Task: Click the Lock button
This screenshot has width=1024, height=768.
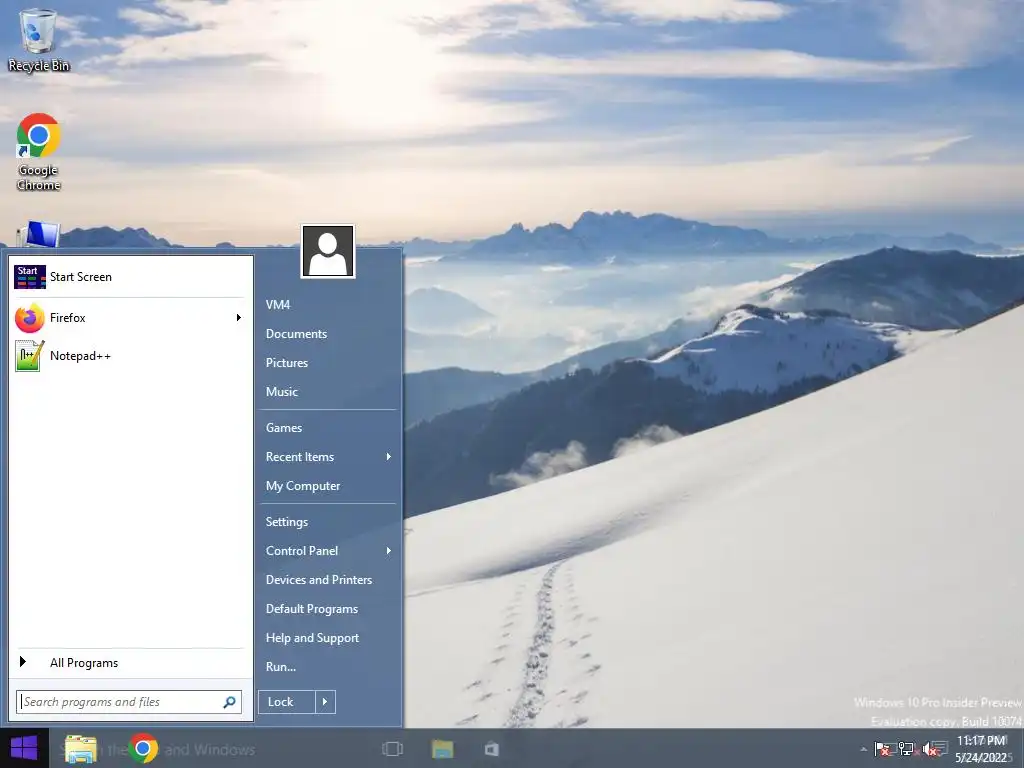Action: [x=287, y=702]
